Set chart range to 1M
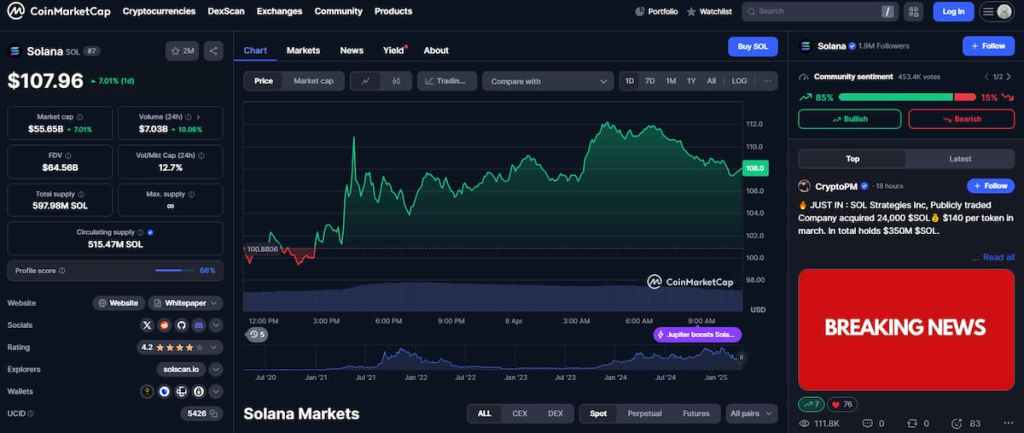1024x433 pixels. 671,81
